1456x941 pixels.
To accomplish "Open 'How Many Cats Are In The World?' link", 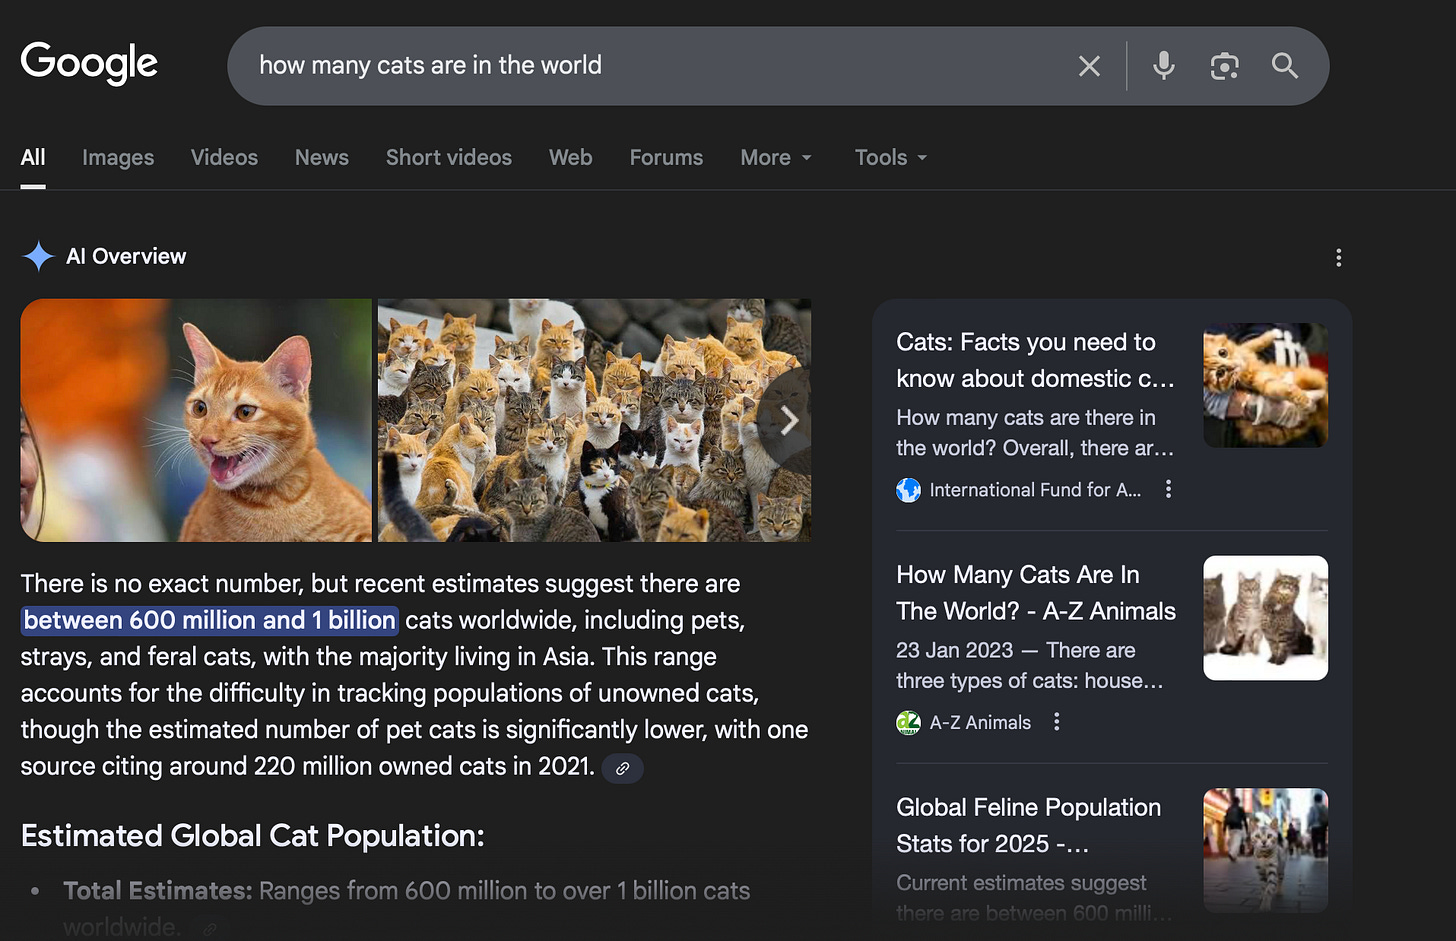I will pyautogui.click(x=1036, y=593).
